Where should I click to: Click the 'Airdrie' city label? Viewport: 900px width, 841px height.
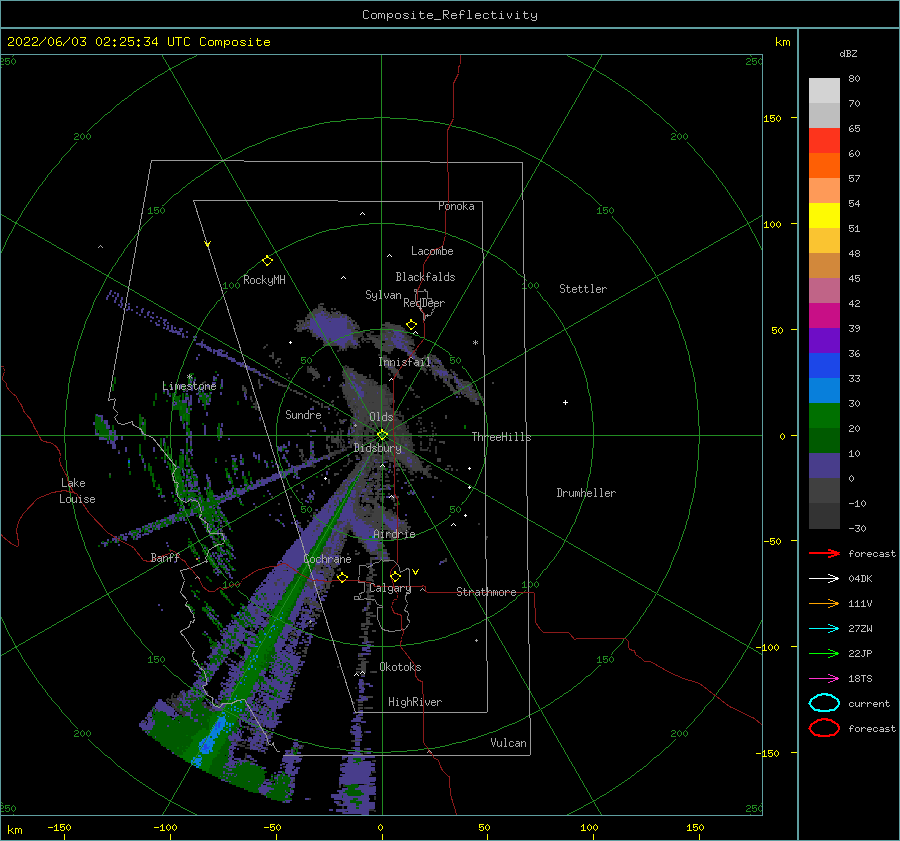tap(394, 534)
